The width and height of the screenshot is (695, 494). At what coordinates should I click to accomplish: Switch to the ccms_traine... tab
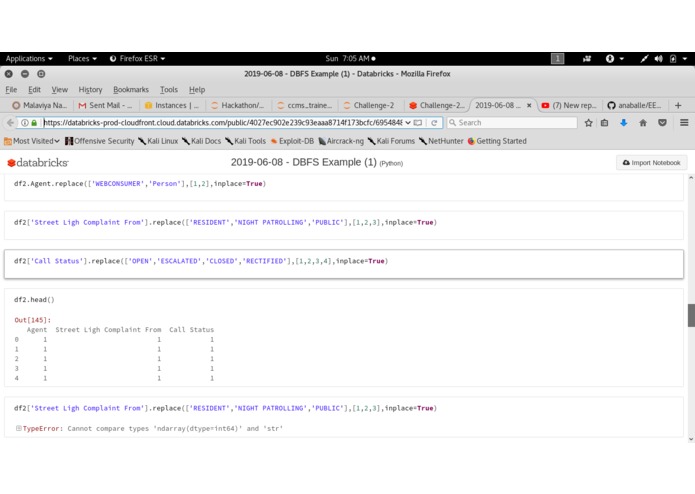(304, 105)
